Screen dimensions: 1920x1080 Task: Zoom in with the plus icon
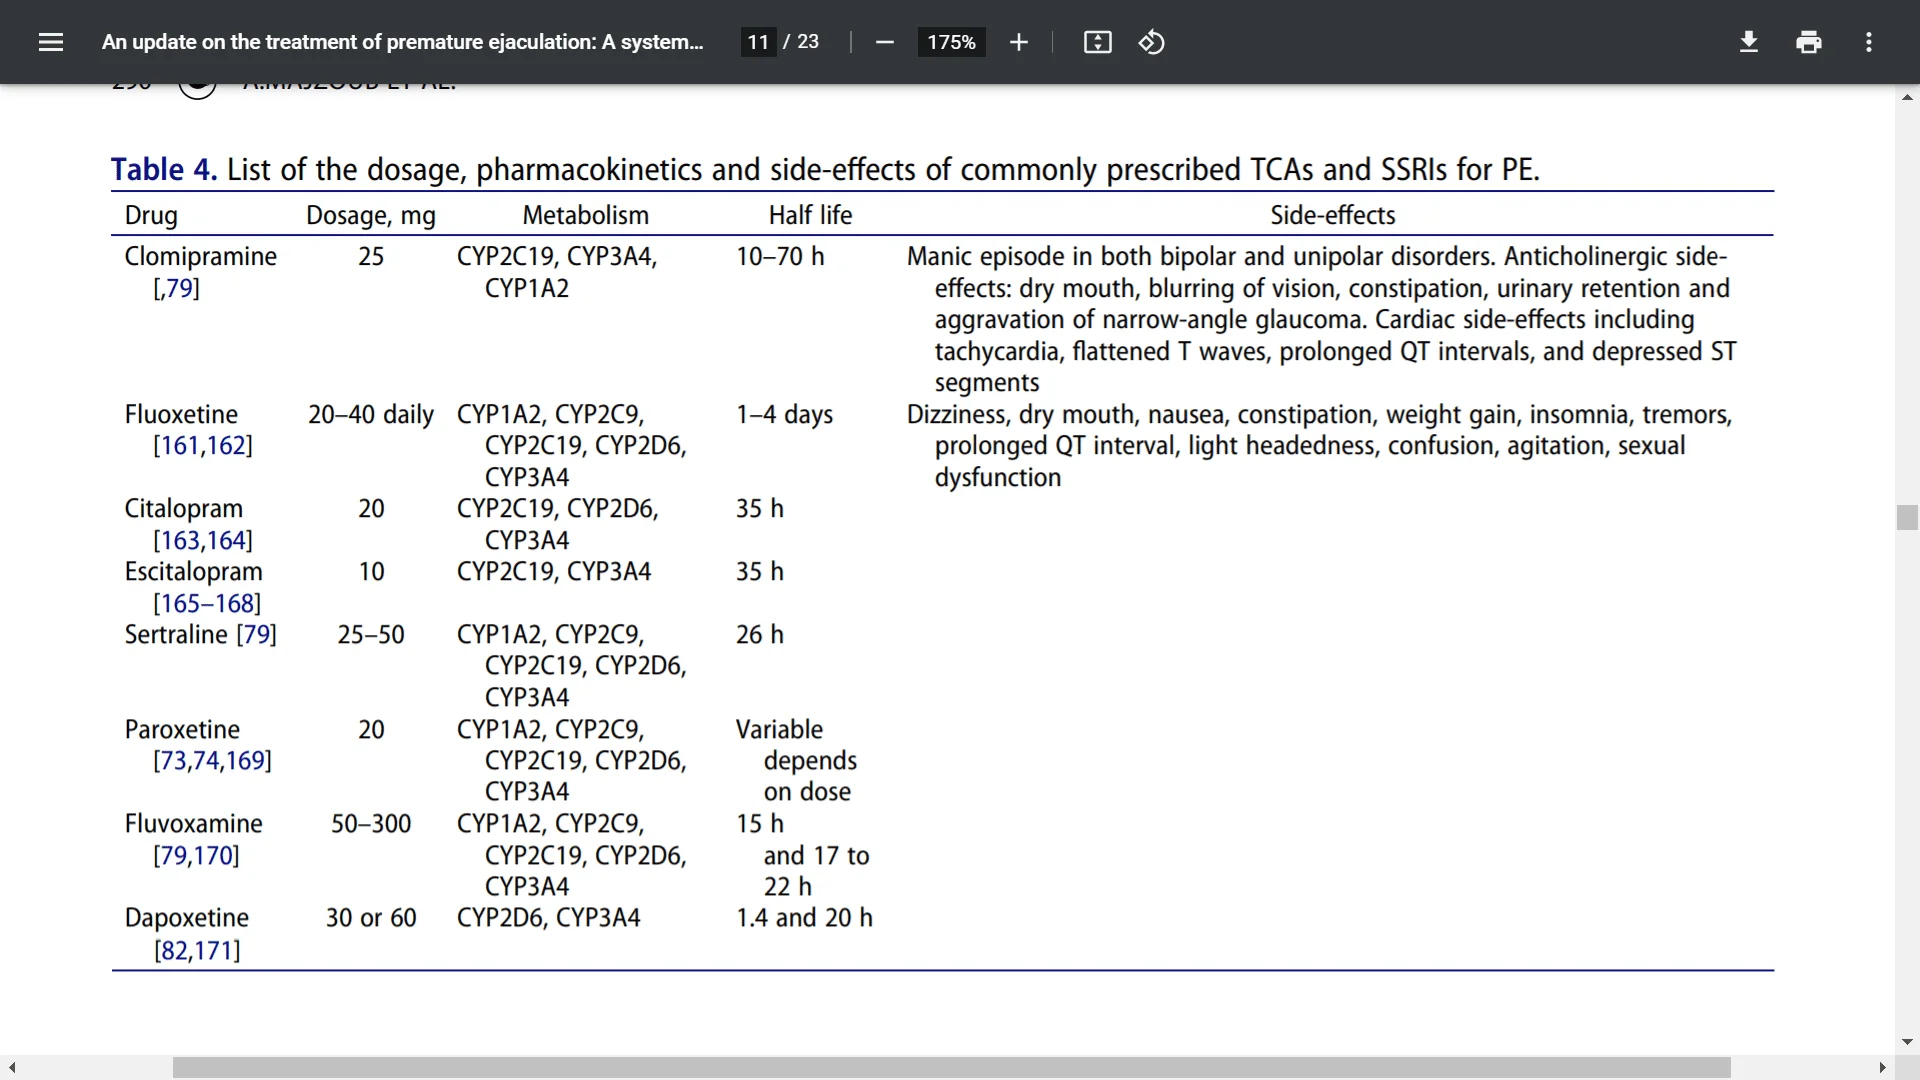(1018, 42)
